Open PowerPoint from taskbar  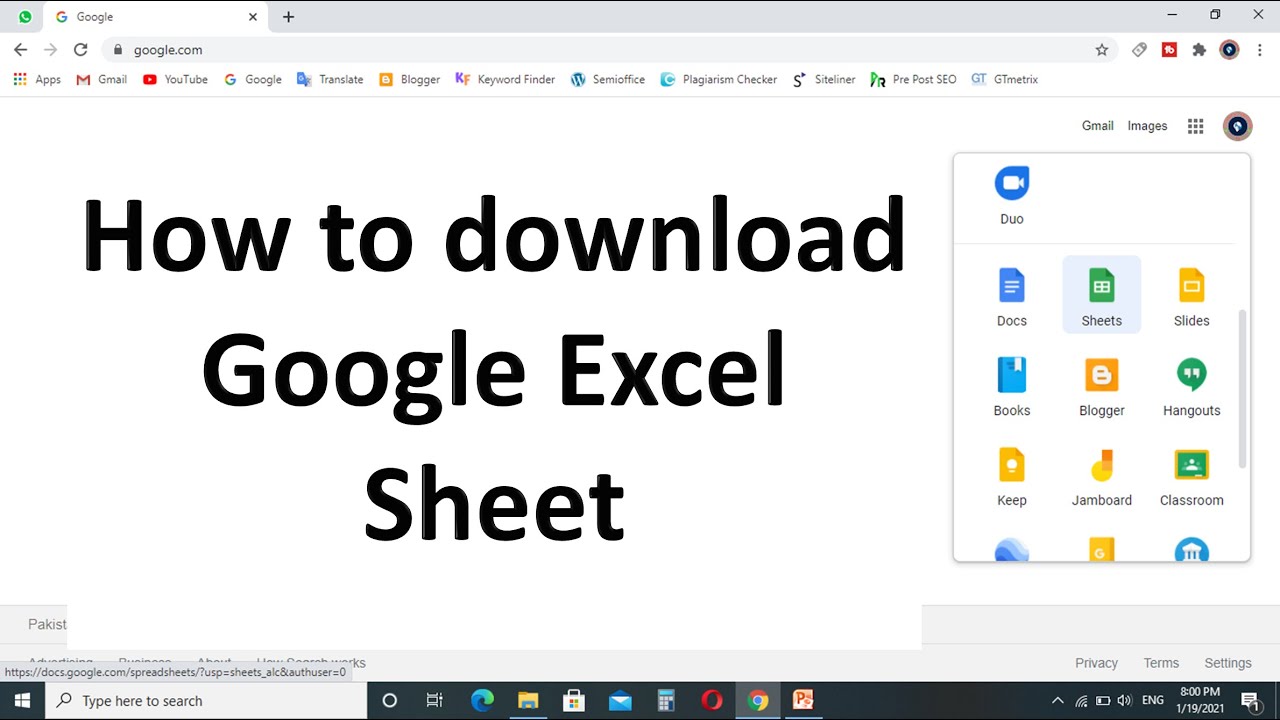coord(803,700)
